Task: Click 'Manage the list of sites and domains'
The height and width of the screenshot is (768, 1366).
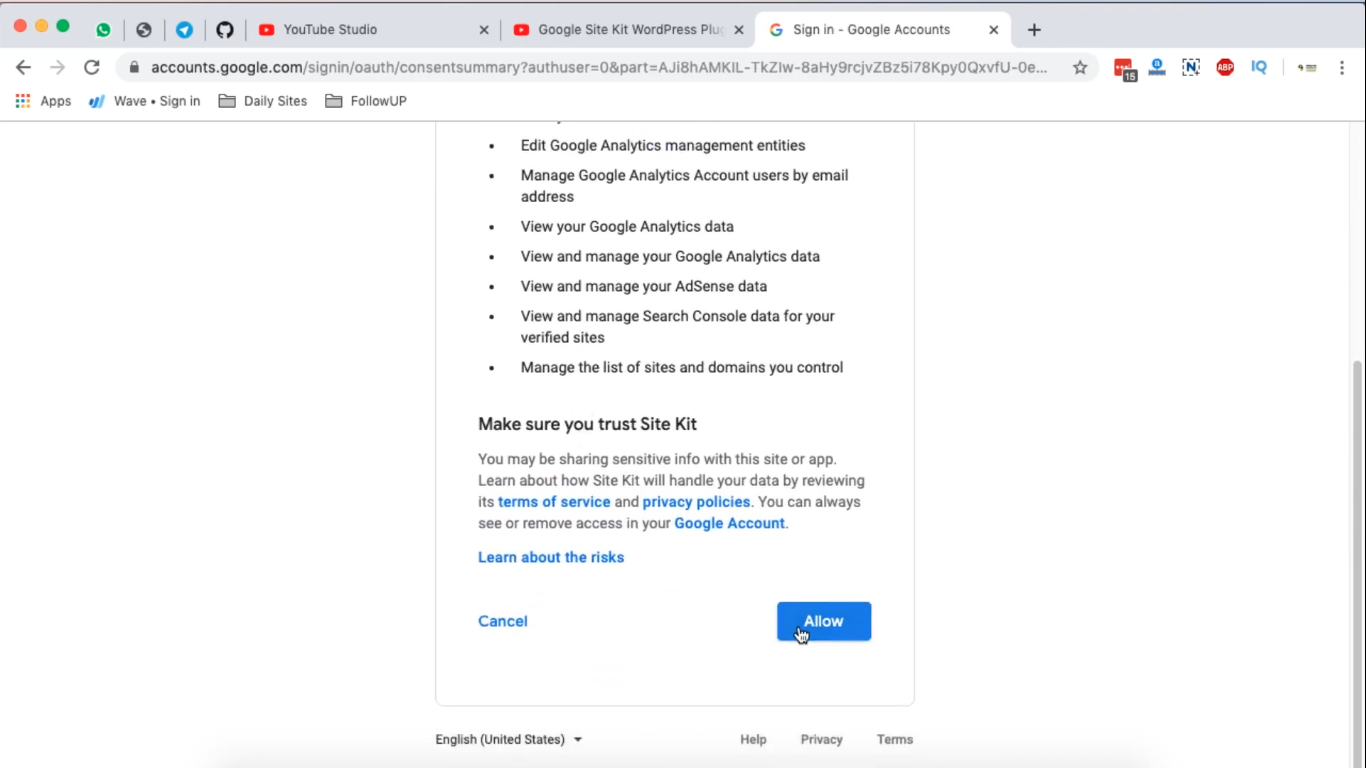Action: (x=682, y=367)
